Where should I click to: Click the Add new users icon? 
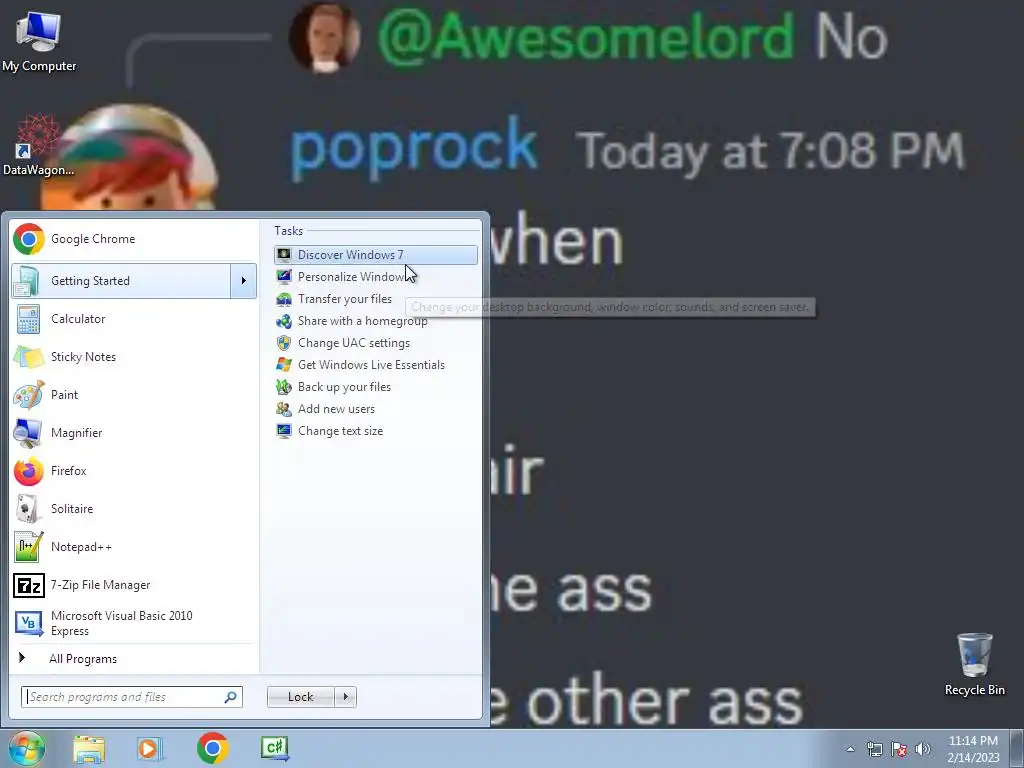(x=284, y=409)
